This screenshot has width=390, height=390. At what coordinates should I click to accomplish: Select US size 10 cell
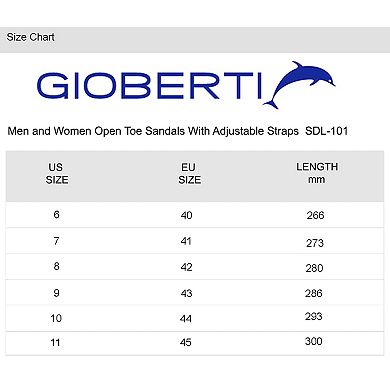[x=56, y=318]
